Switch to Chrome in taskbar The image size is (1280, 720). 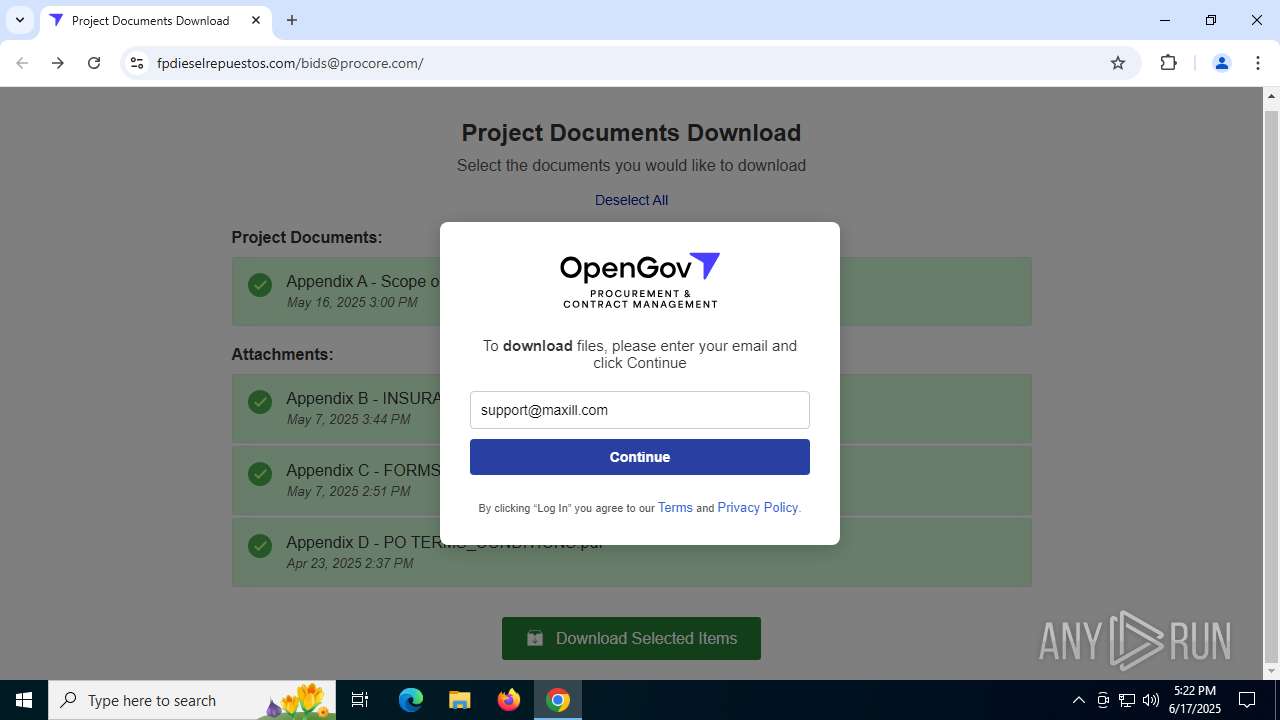(x=558, y=700)
